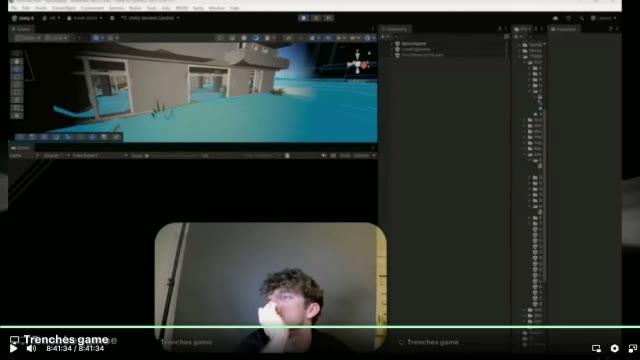This screenshot has height=360, width=640.
Task: Click the Unity editor Step frame button
Action: [x=329, y=18]
